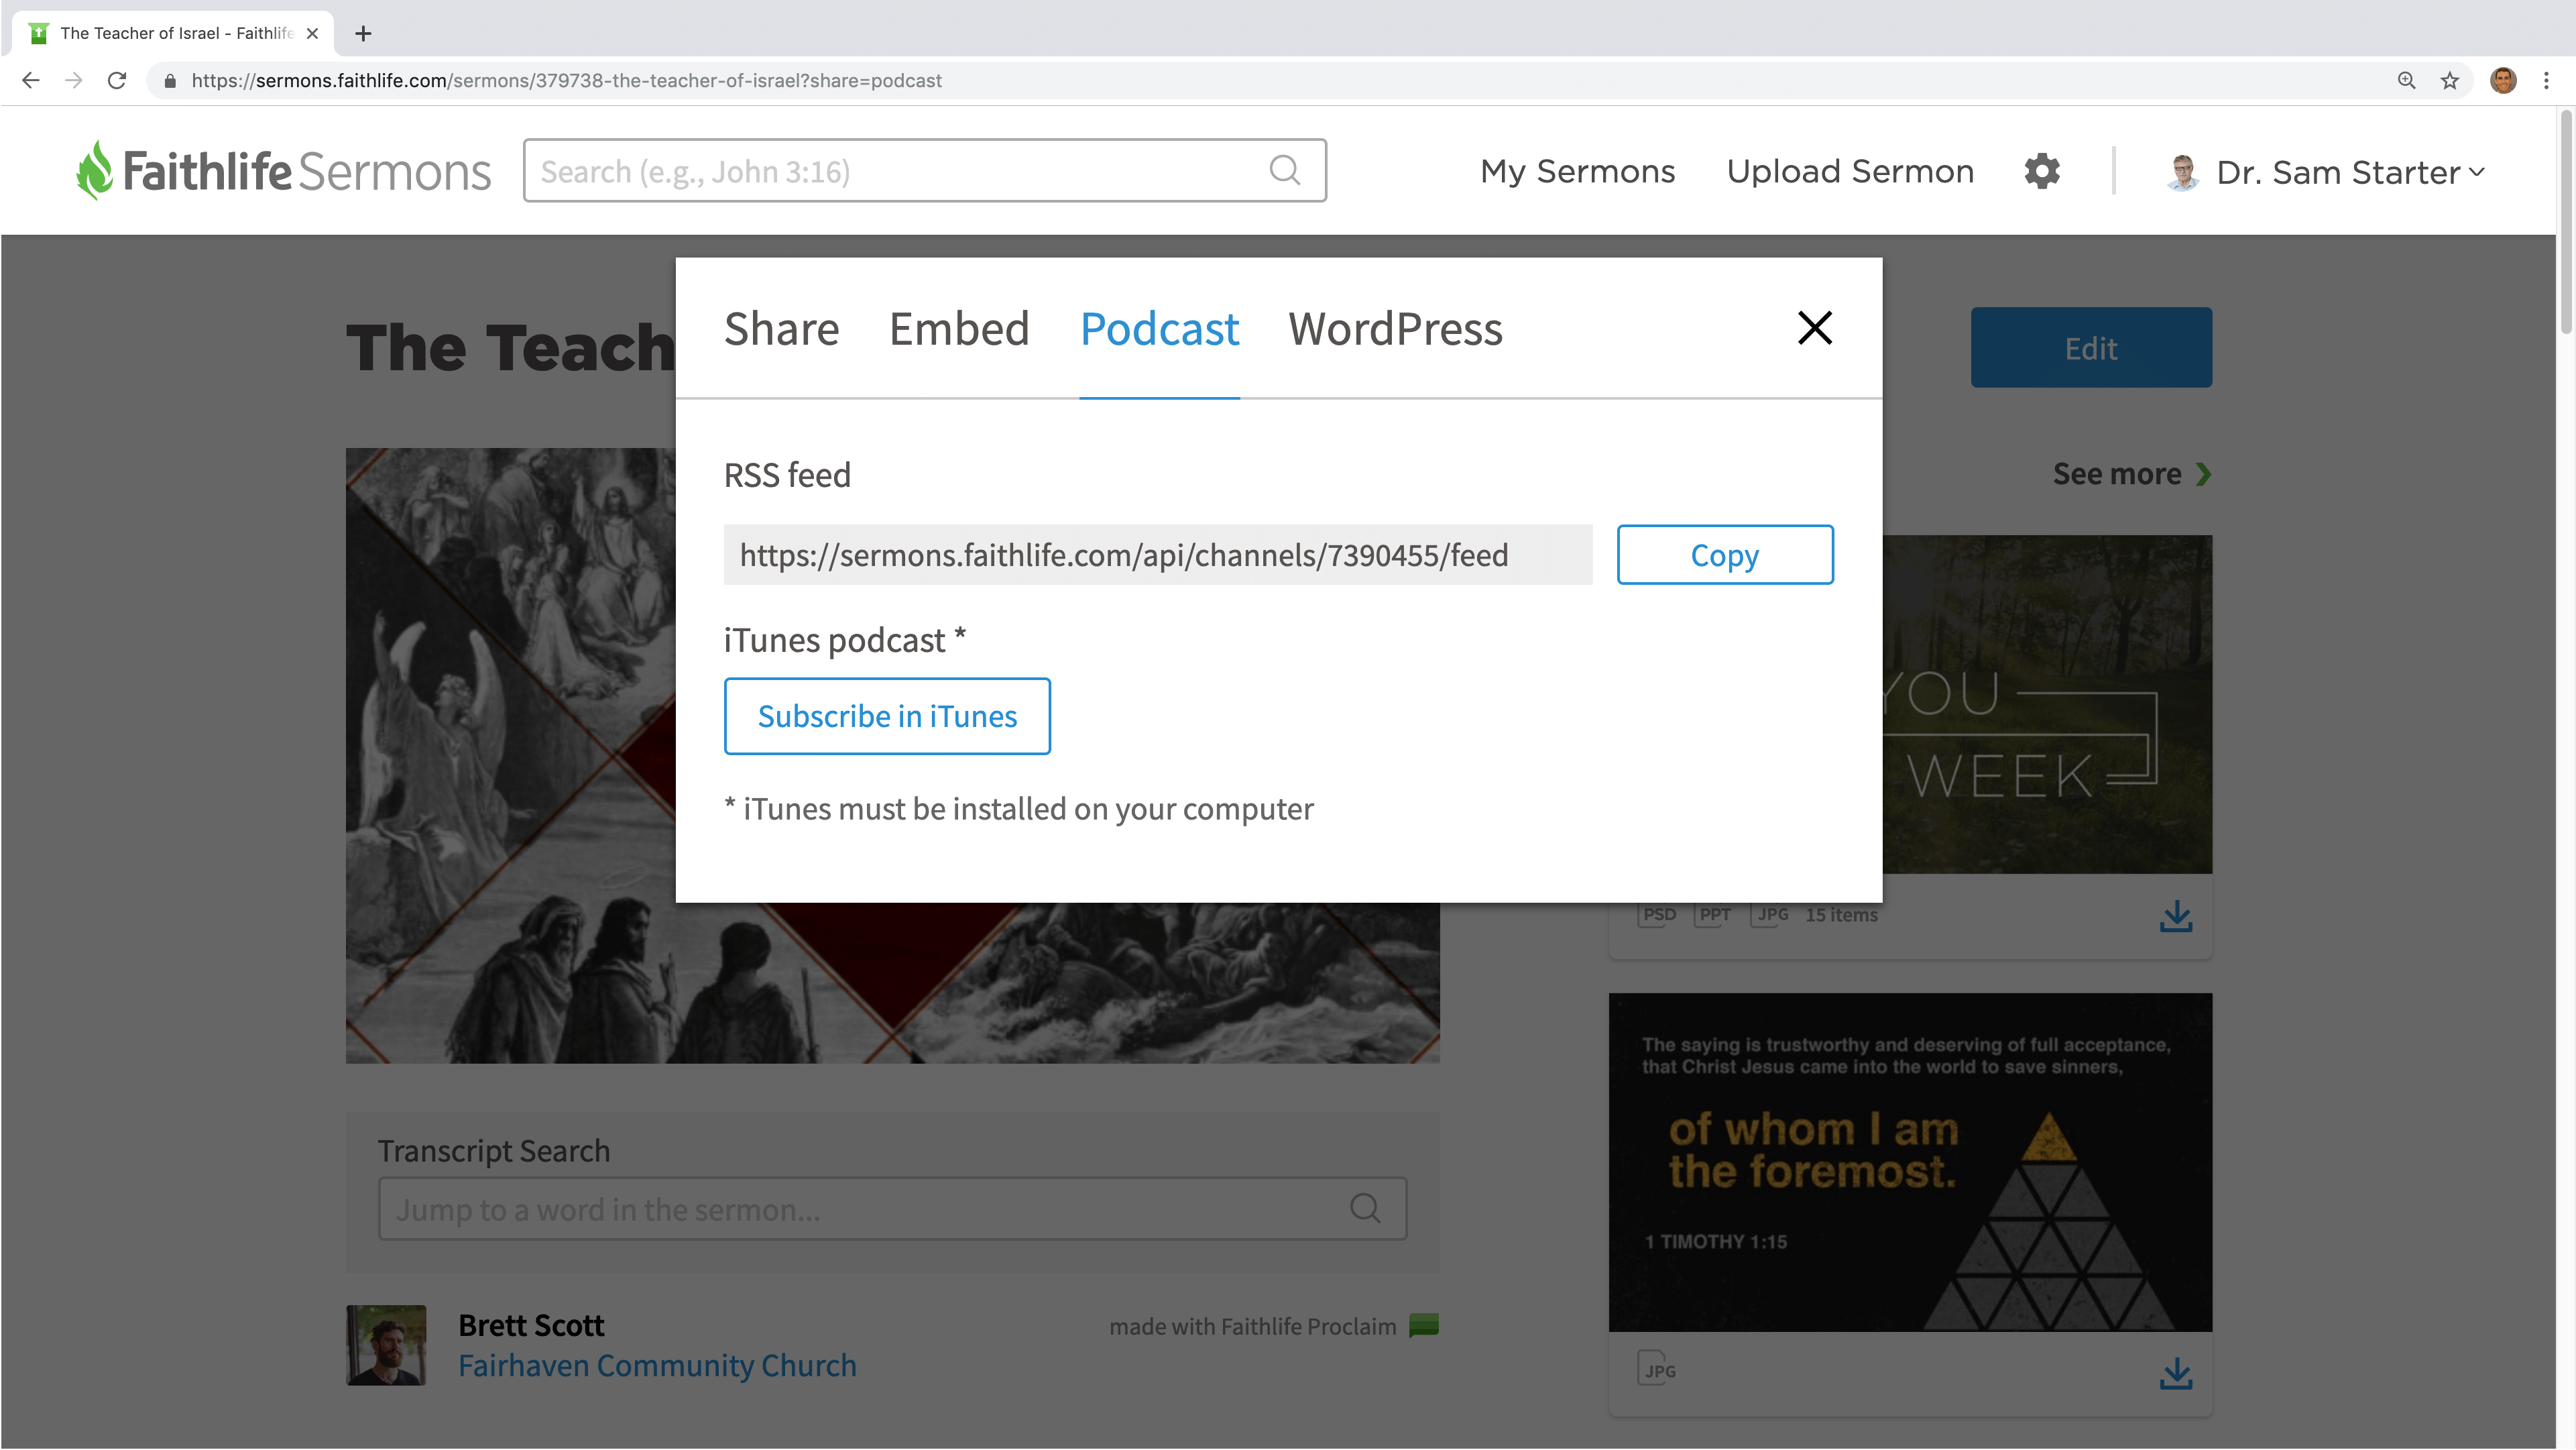Click the iTunes must be installed note
Screen dimensions: 2576x1450
point(1019,809)
